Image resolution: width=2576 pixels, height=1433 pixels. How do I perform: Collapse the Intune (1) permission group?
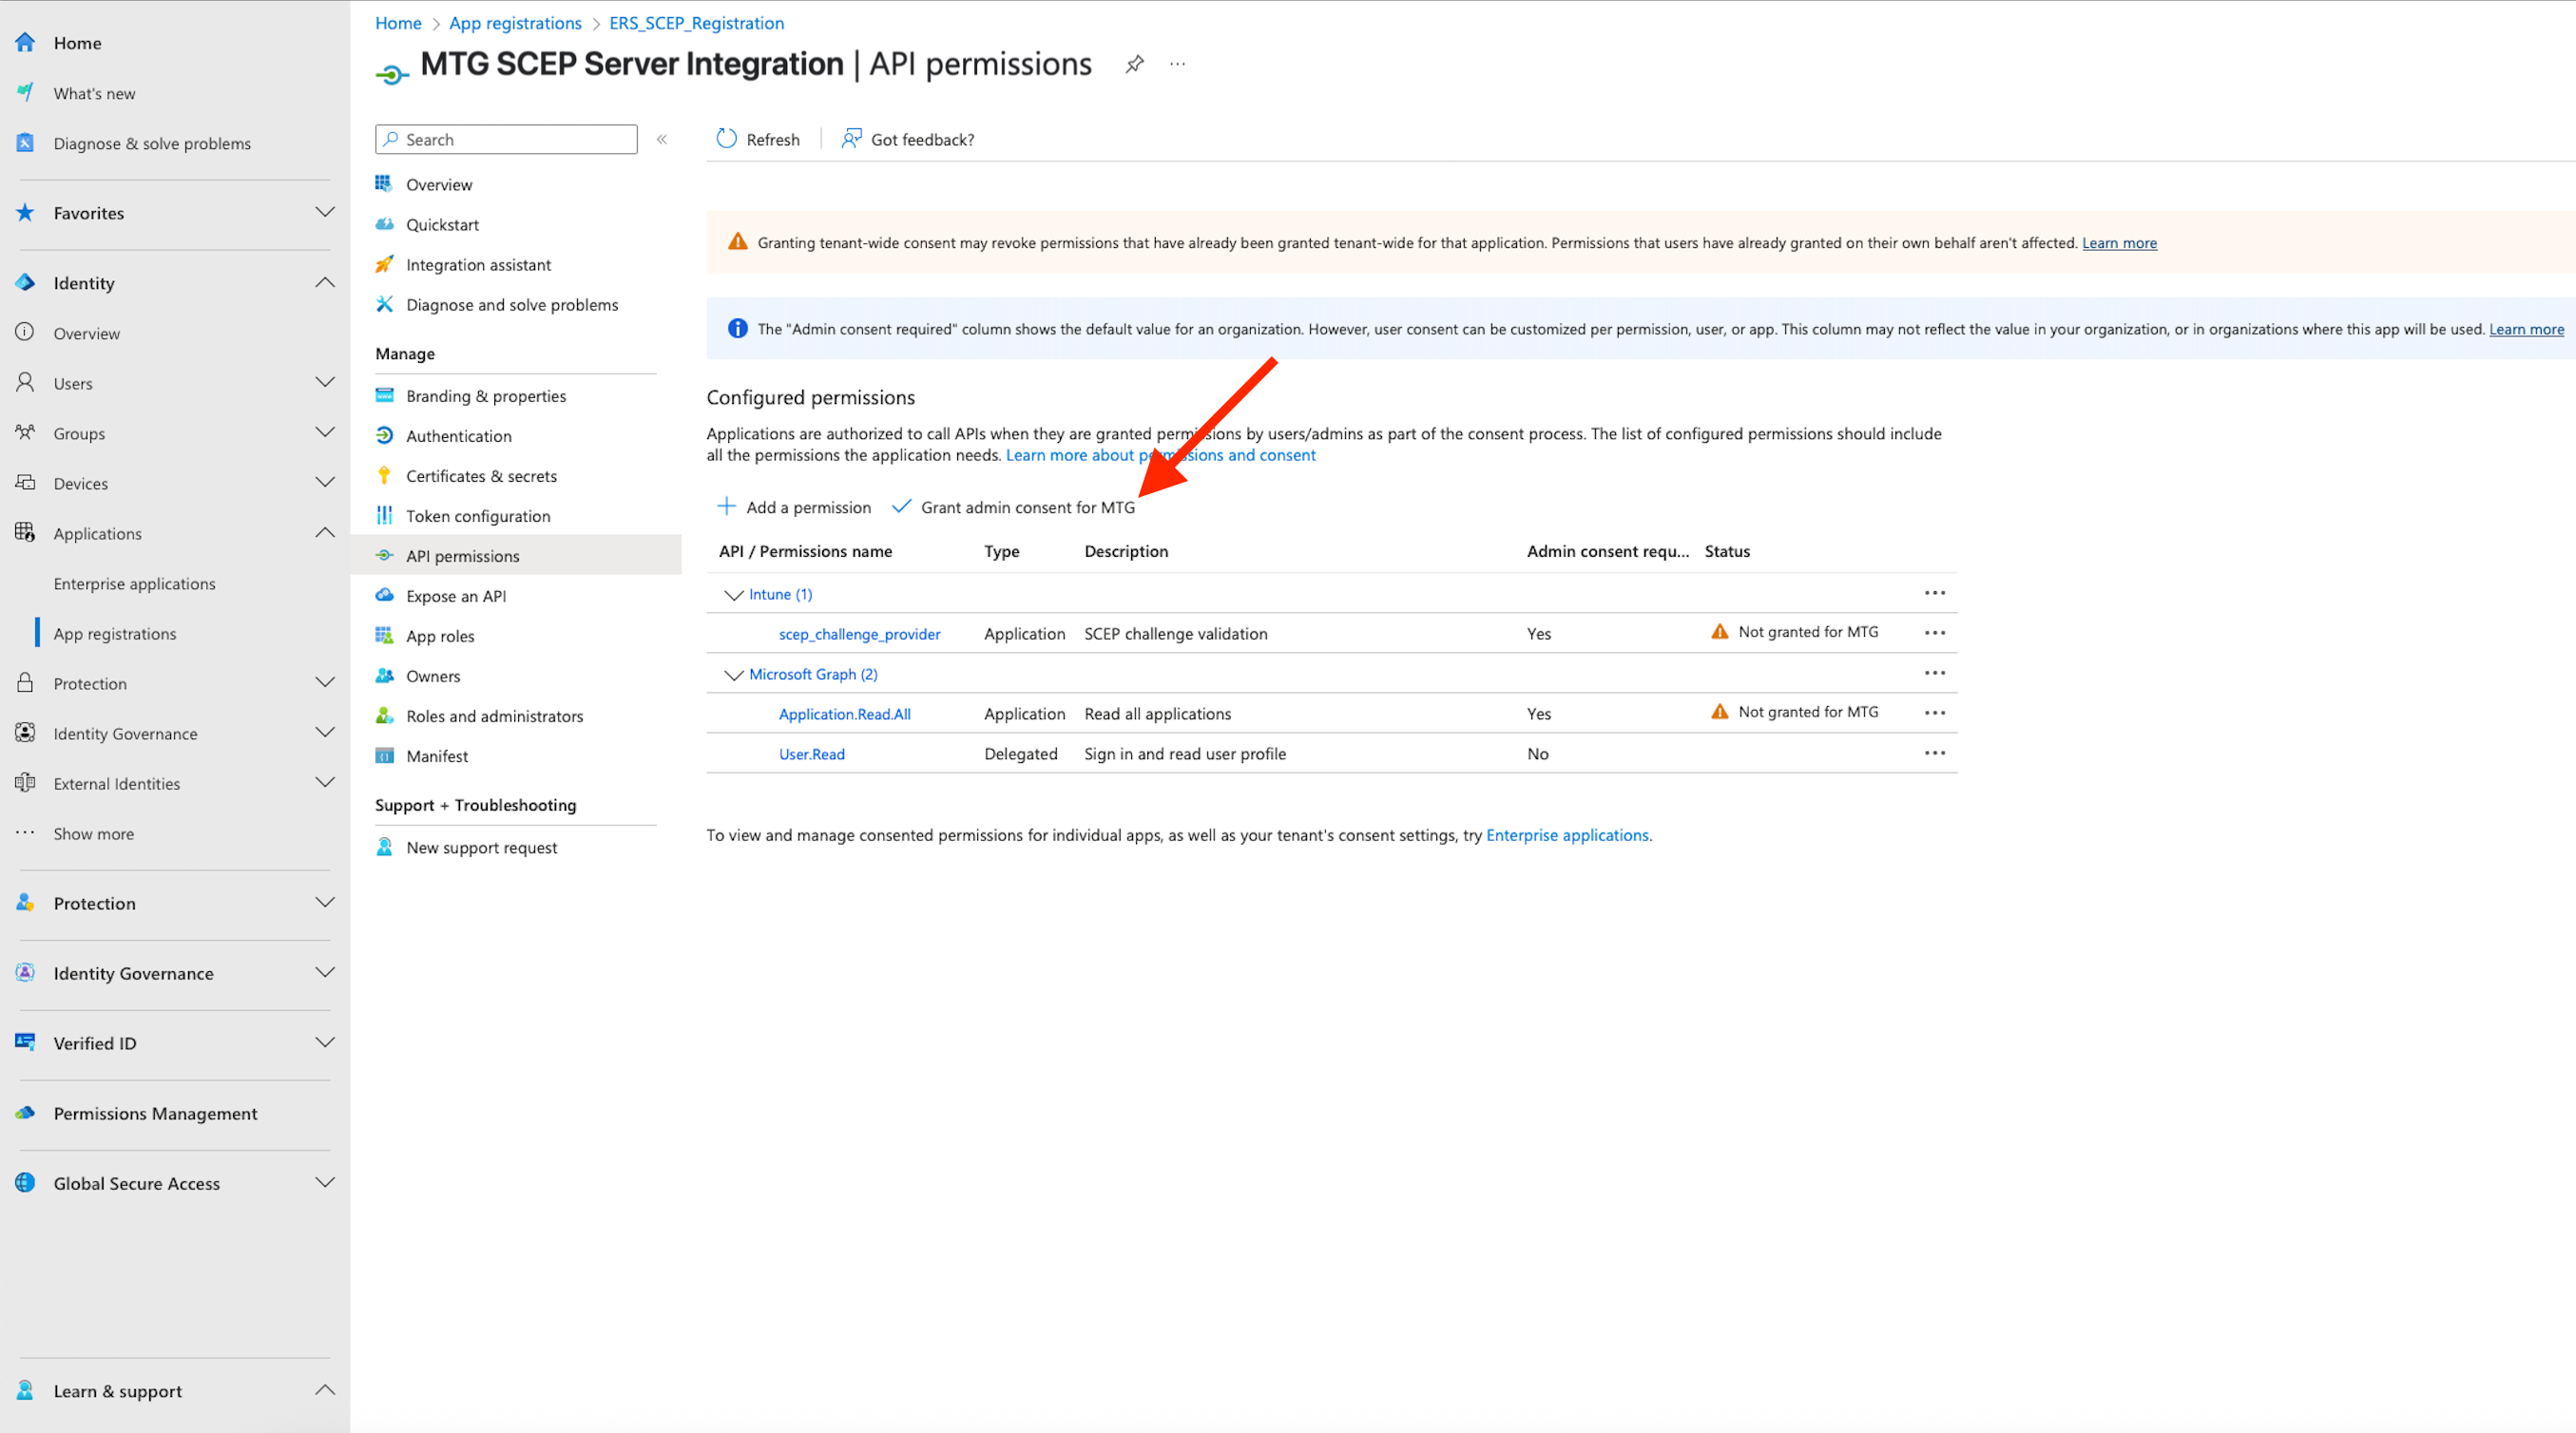(x=733, y=594)
